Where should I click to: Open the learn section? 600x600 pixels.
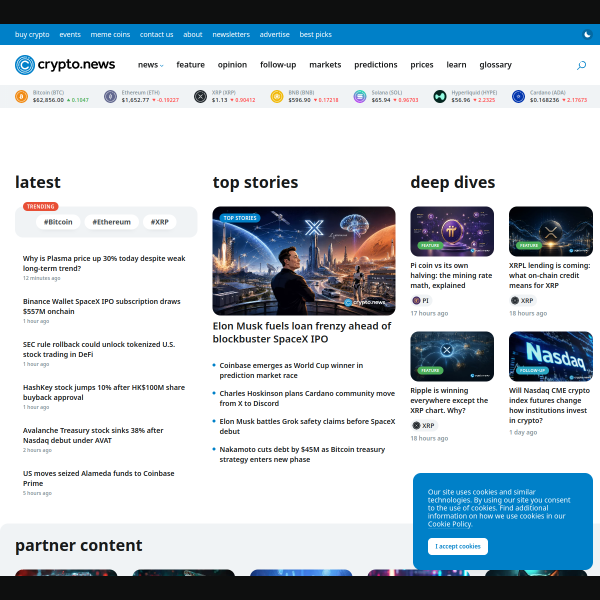coord(457,65)
